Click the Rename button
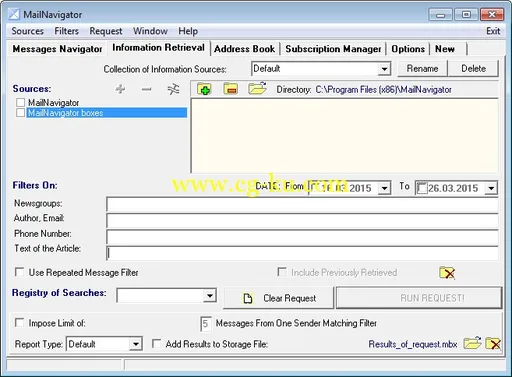 click(422, 69)
